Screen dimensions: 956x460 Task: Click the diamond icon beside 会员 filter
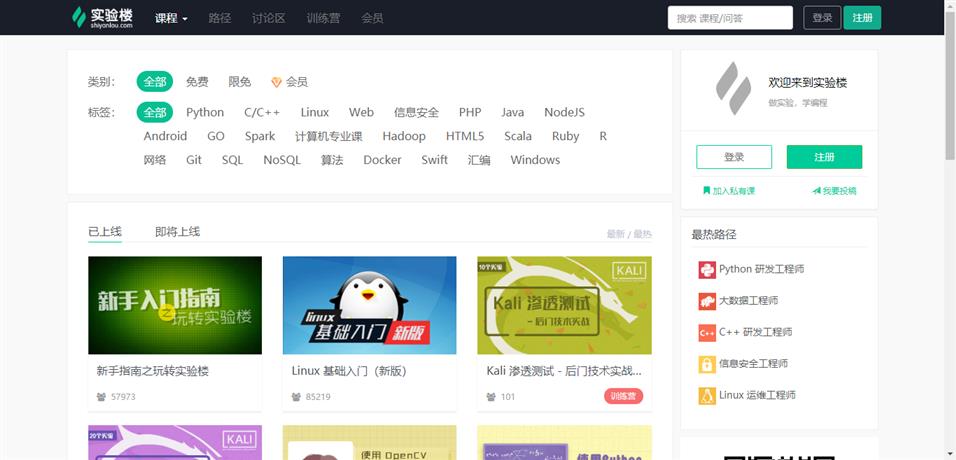click(276, 82)
